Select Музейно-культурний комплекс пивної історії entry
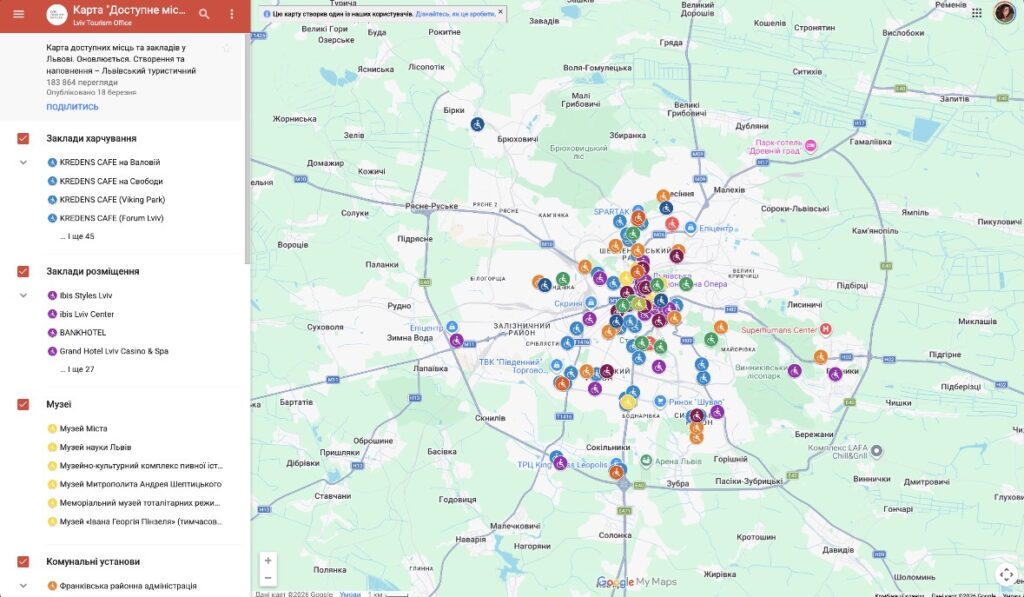 [x=140, y=466]
